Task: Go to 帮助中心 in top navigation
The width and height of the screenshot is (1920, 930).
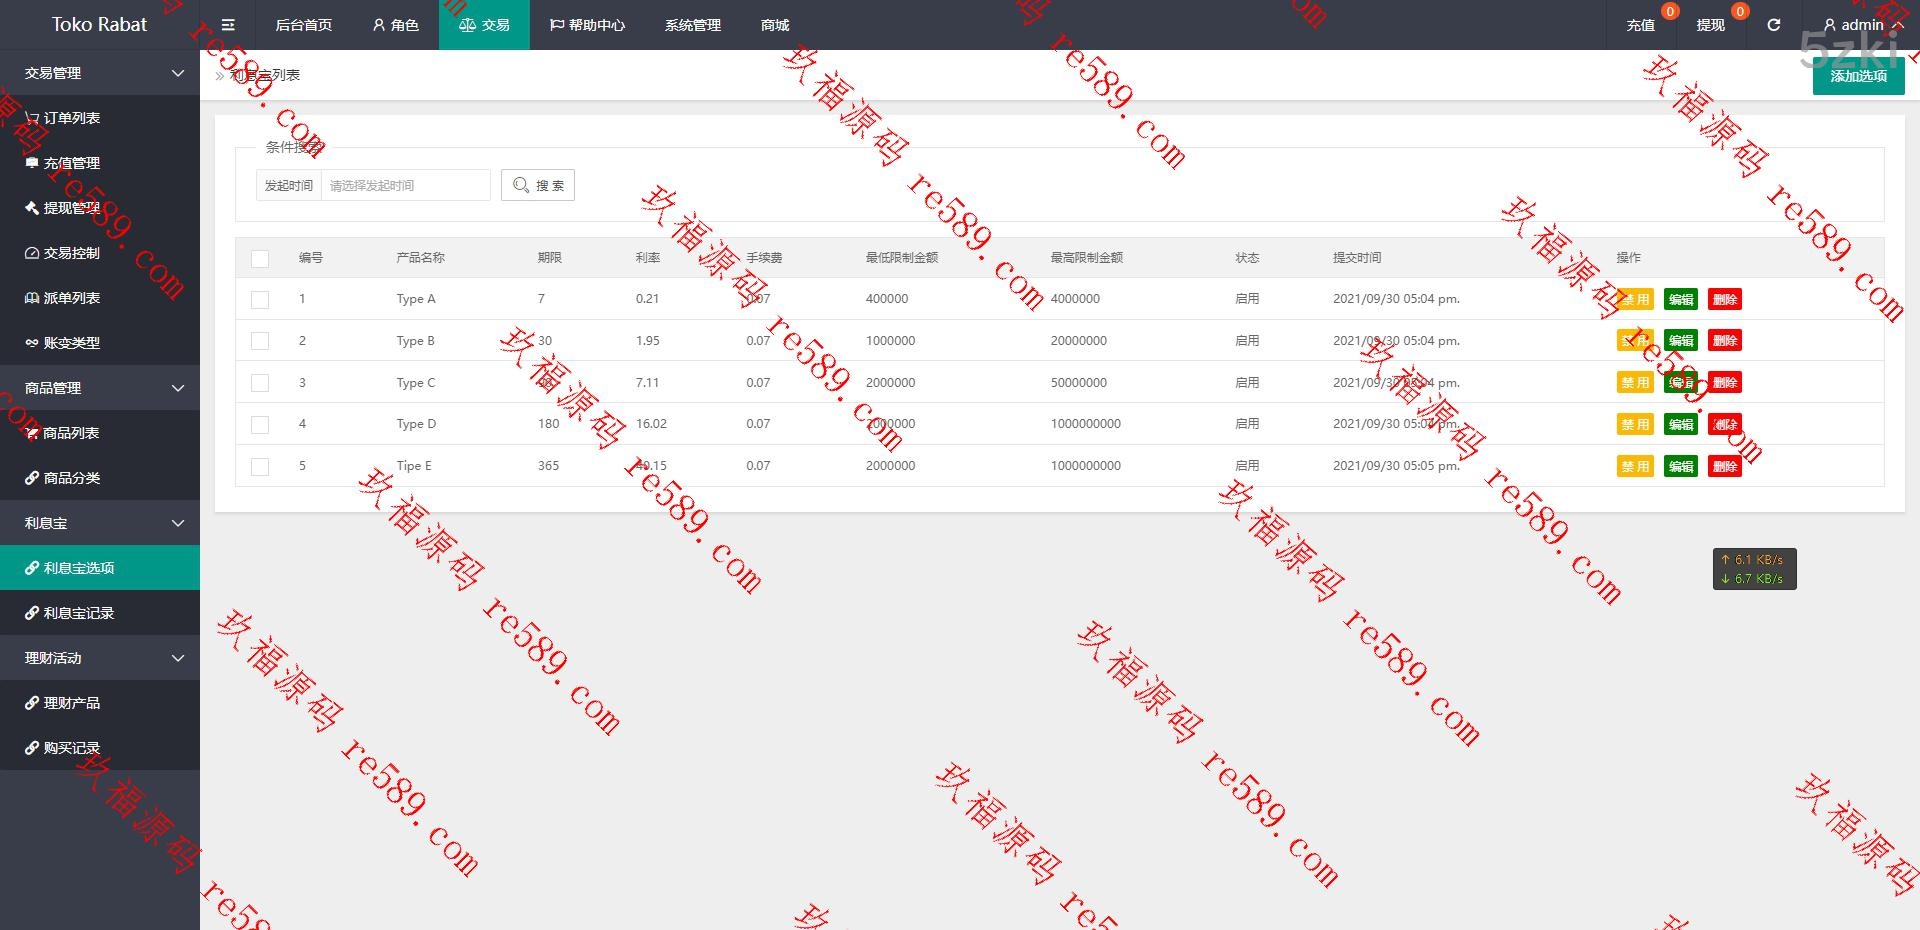Action: 587,25
